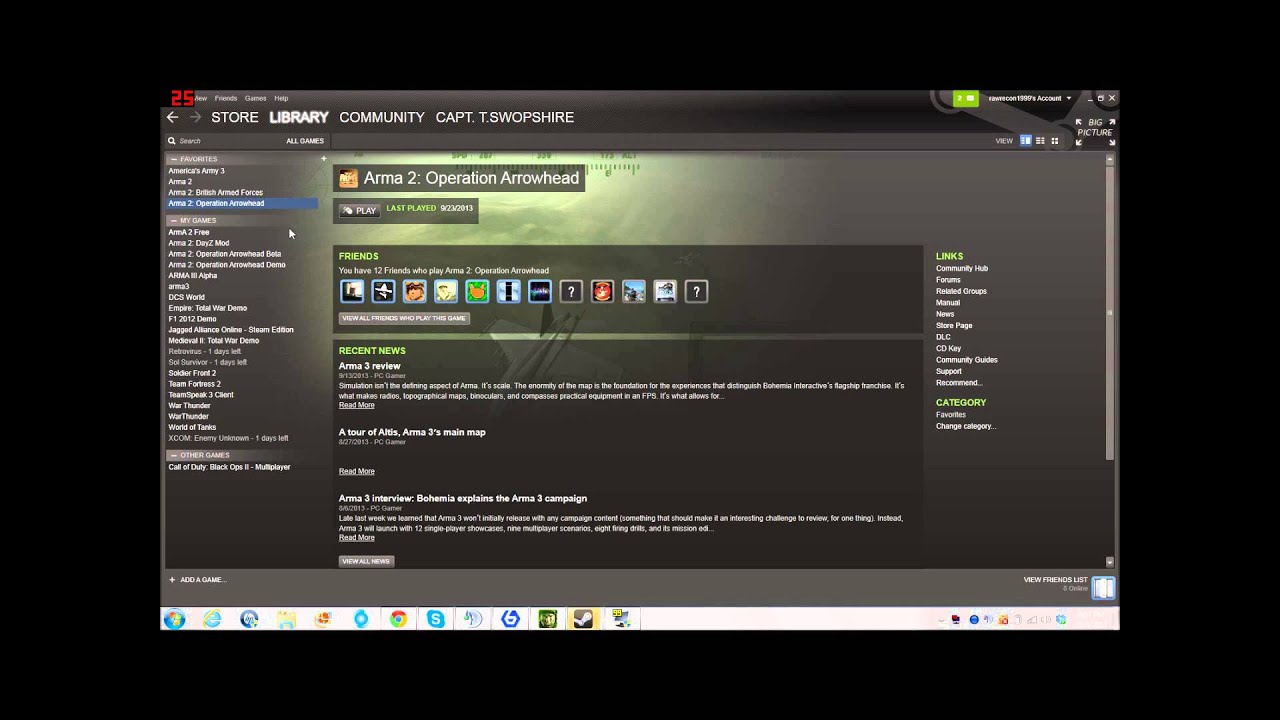Collapse the Other Games category
Viewport: 1280px width, 720px height.
coord(173,455)
